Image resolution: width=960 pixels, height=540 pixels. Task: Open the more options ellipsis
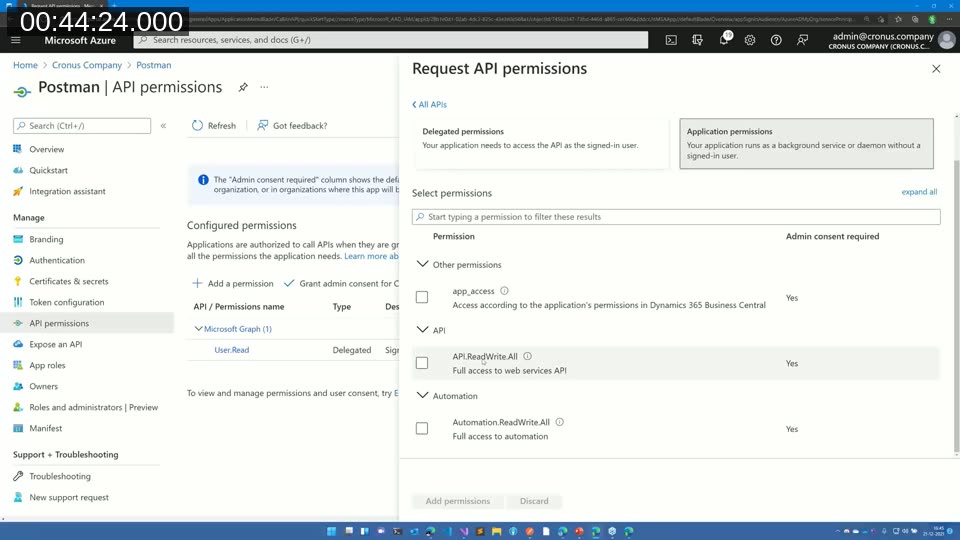[x=264, y=87]
